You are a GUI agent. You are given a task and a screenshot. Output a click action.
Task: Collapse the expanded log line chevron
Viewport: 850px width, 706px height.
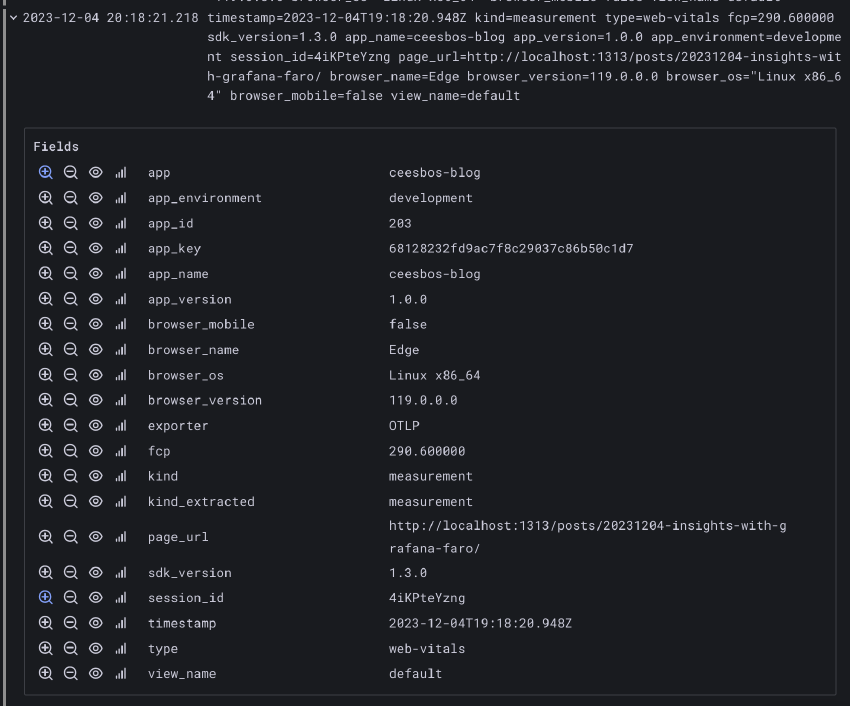(x=13, y=18)
